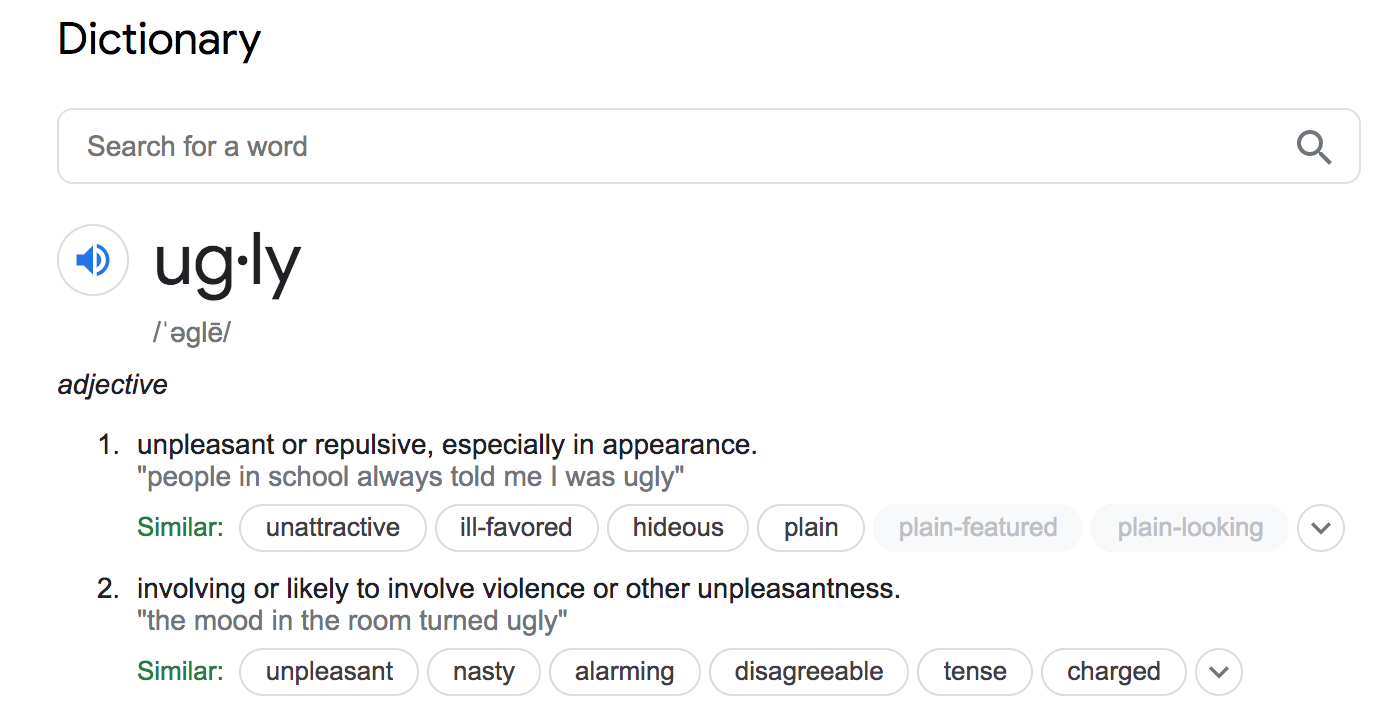The width and height of the screenshot is (1385, 725).
Task: Select the 'disagreeable' synonym chip
Action: pyautogui.click(x=809, y=672)
